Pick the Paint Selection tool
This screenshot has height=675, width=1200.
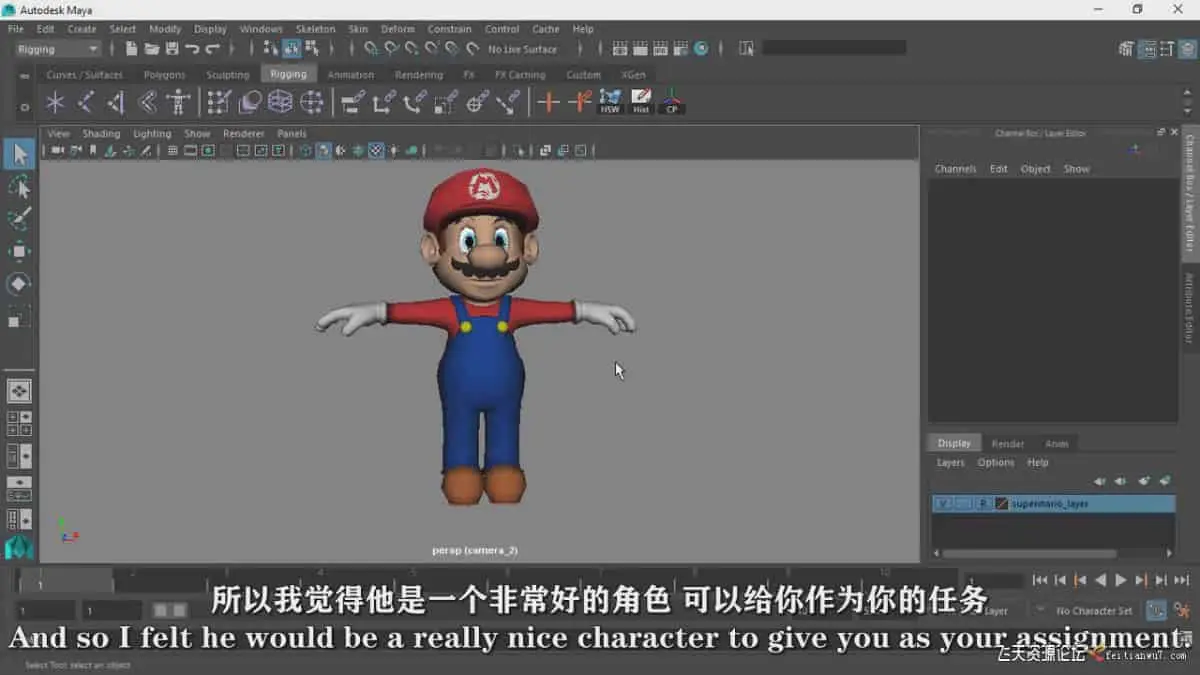click(x=19, y=219)
